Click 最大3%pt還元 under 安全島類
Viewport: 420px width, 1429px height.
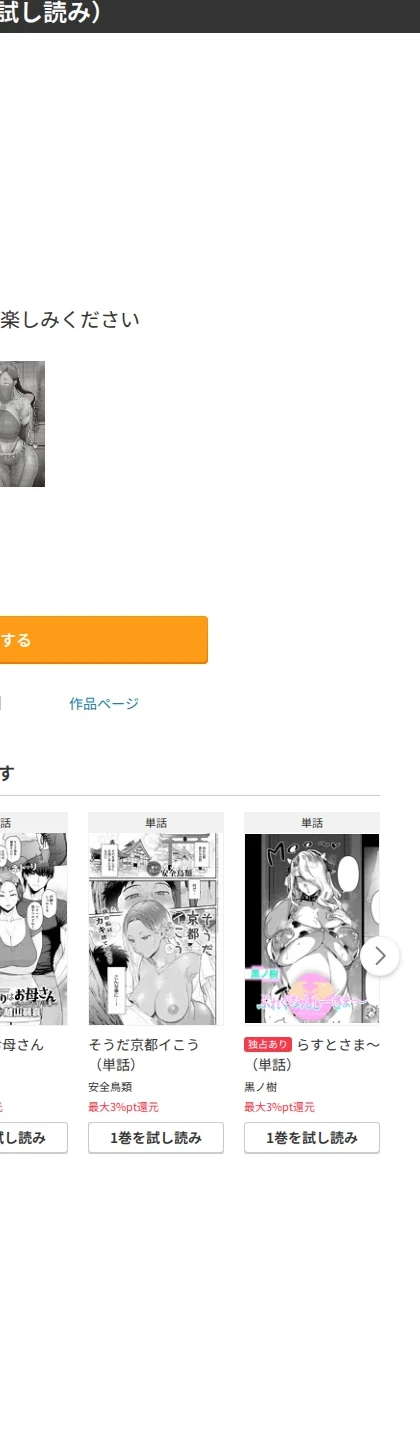(123, 1107)
